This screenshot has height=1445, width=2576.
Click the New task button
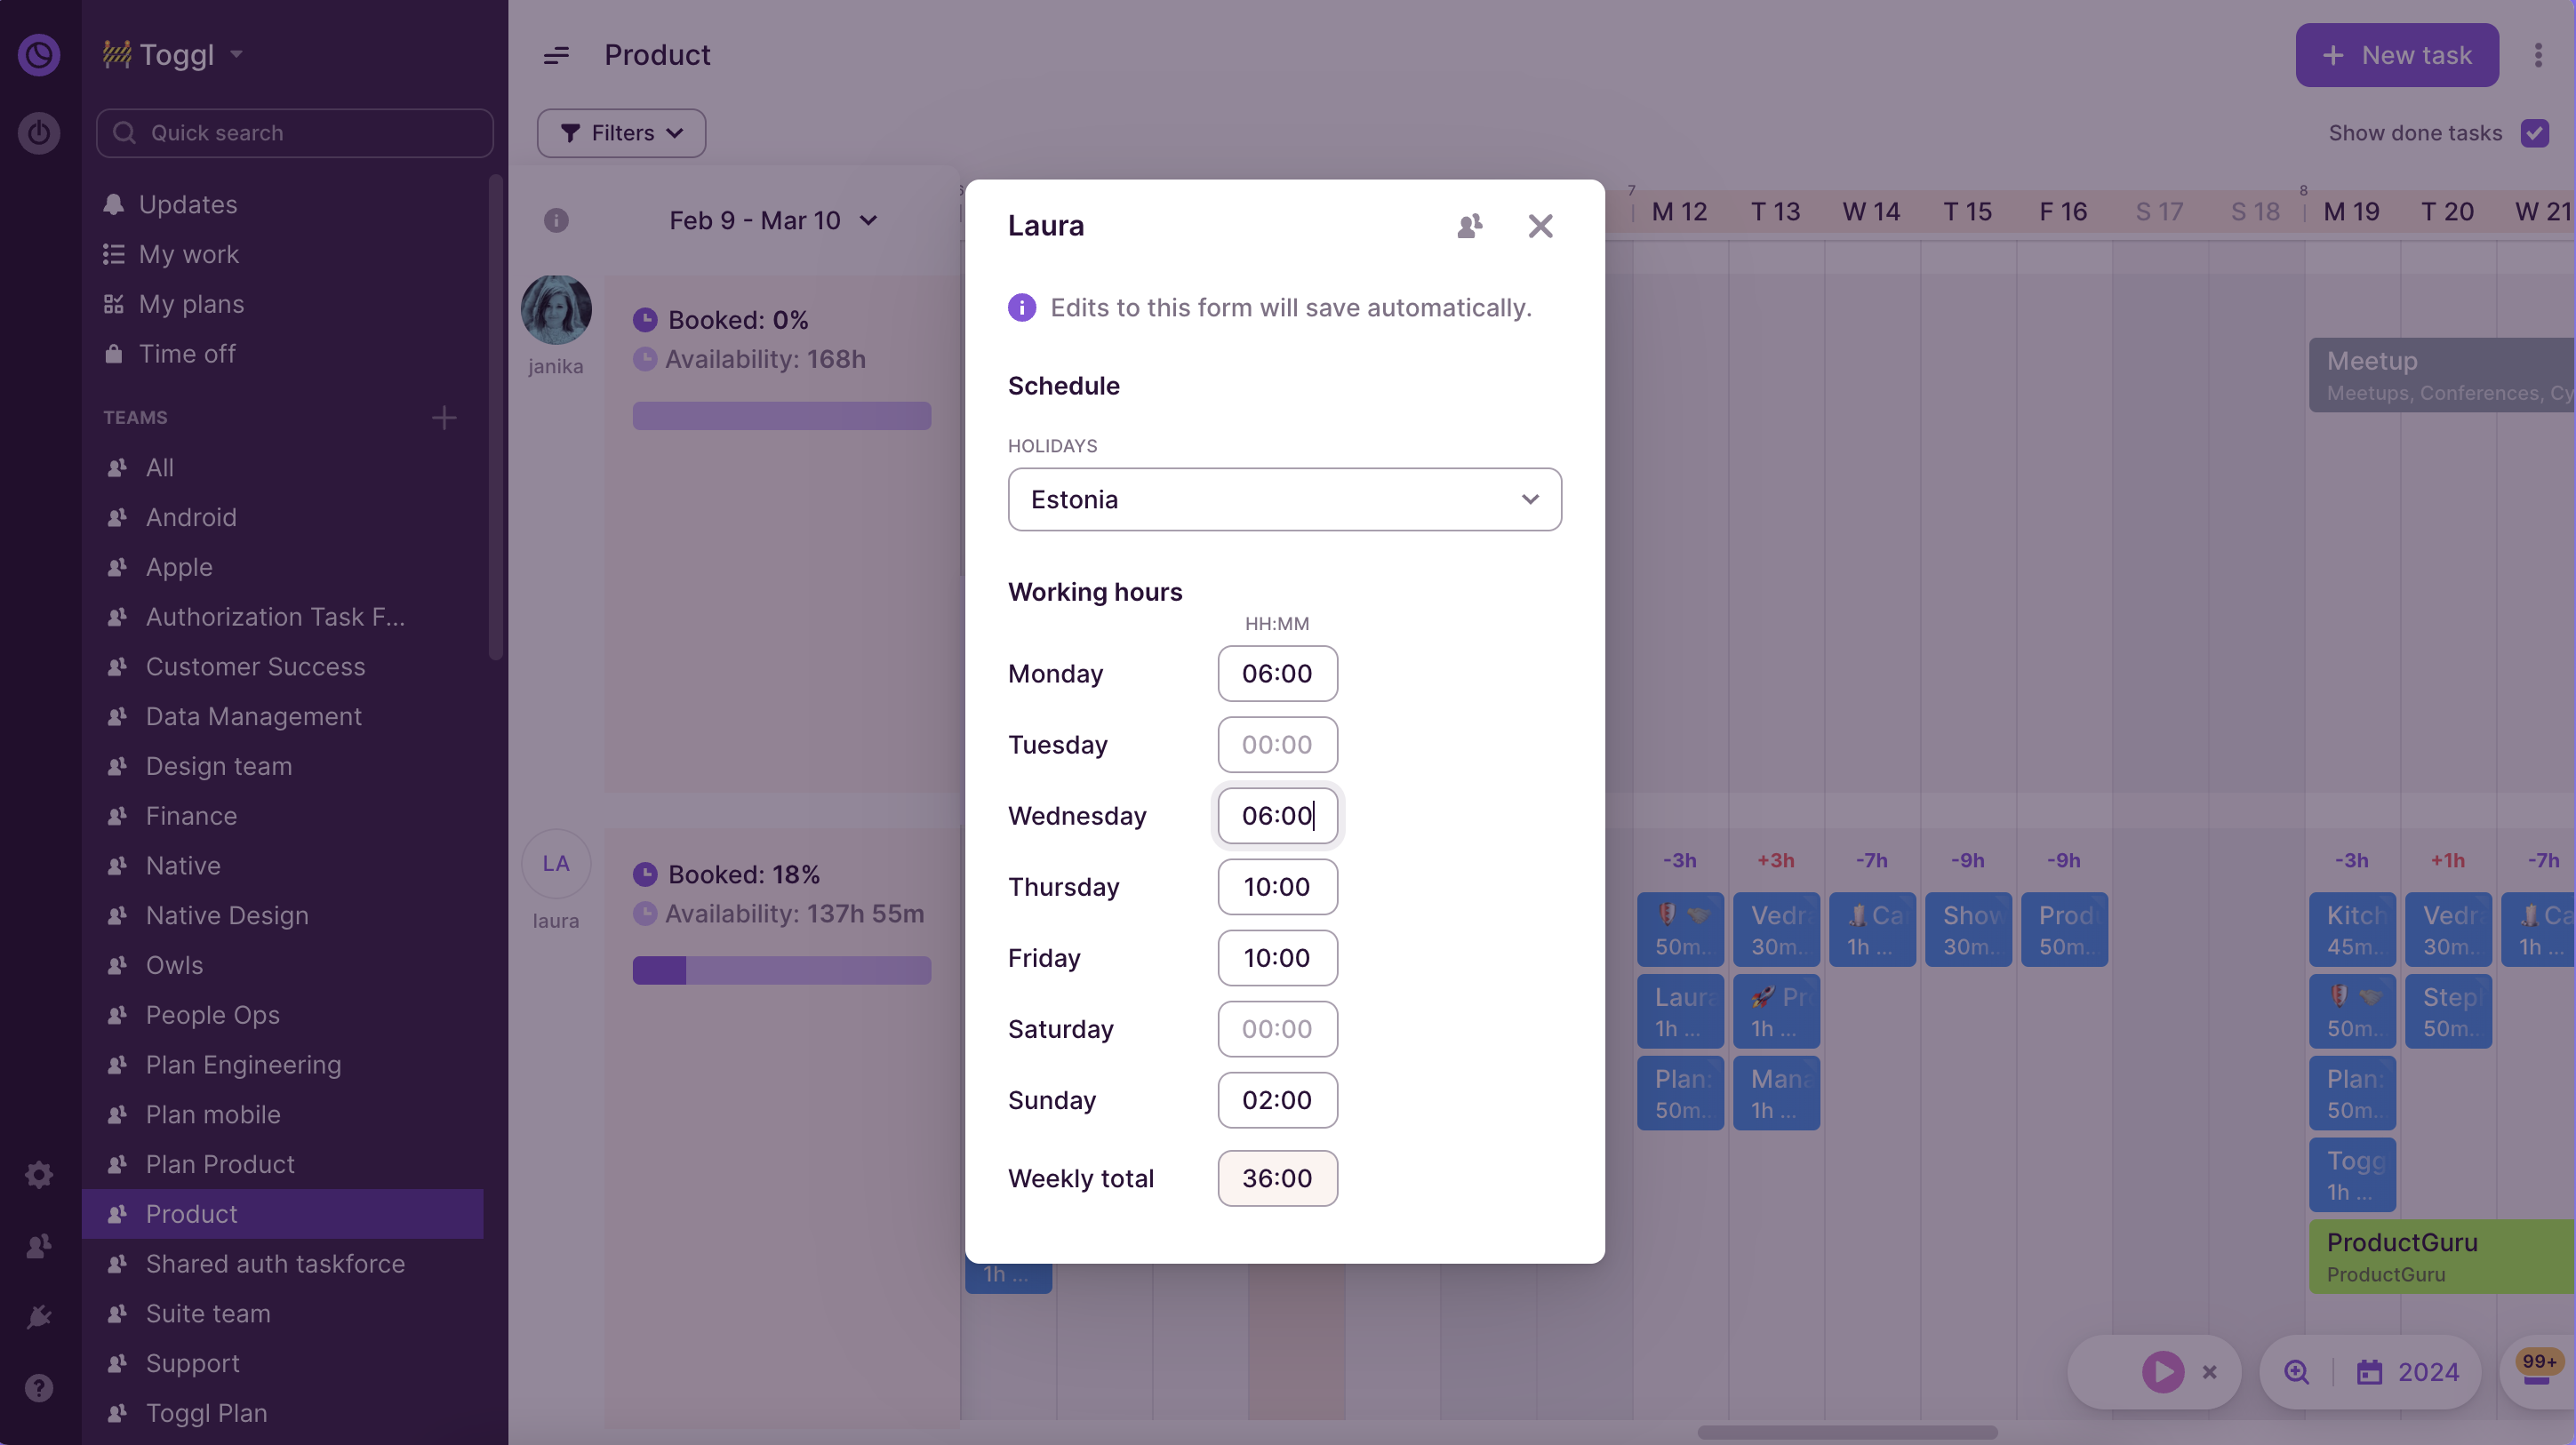[x=2396, y=55]
